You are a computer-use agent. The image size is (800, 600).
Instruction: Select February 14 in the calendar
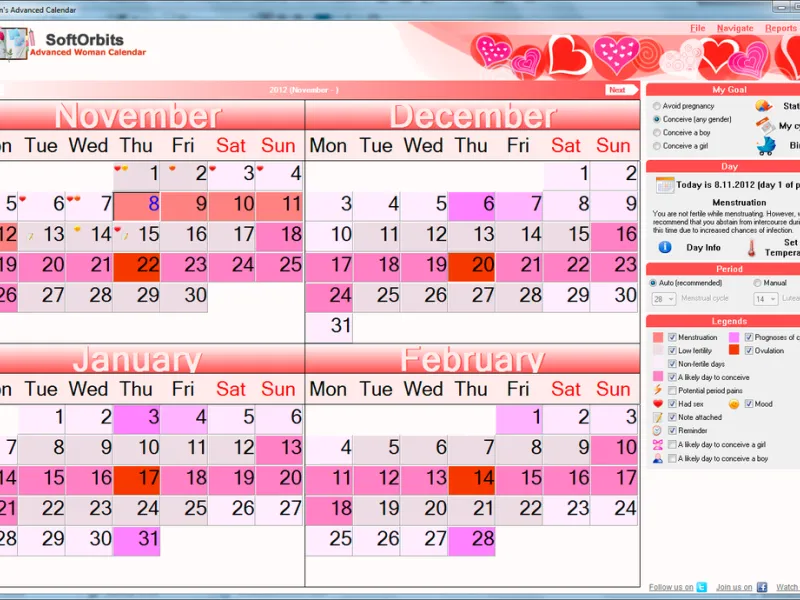[472, 480]
